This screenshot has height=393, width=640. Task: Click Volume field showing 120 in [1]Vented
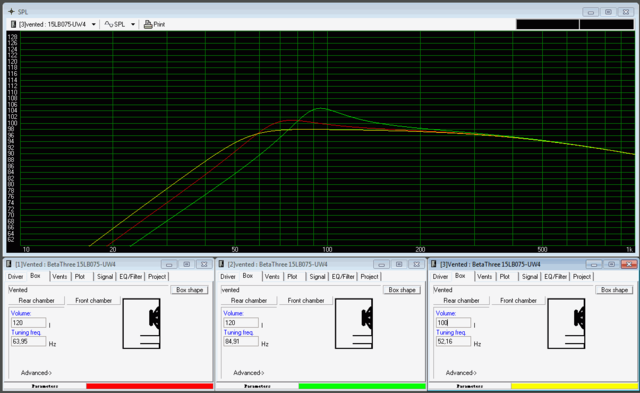click(x=29, y=323)
